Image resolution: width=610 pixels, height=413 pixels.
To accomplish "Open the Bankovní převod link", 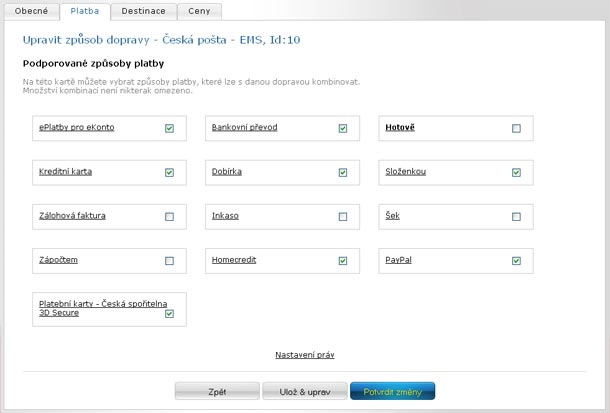I will 245,127.
